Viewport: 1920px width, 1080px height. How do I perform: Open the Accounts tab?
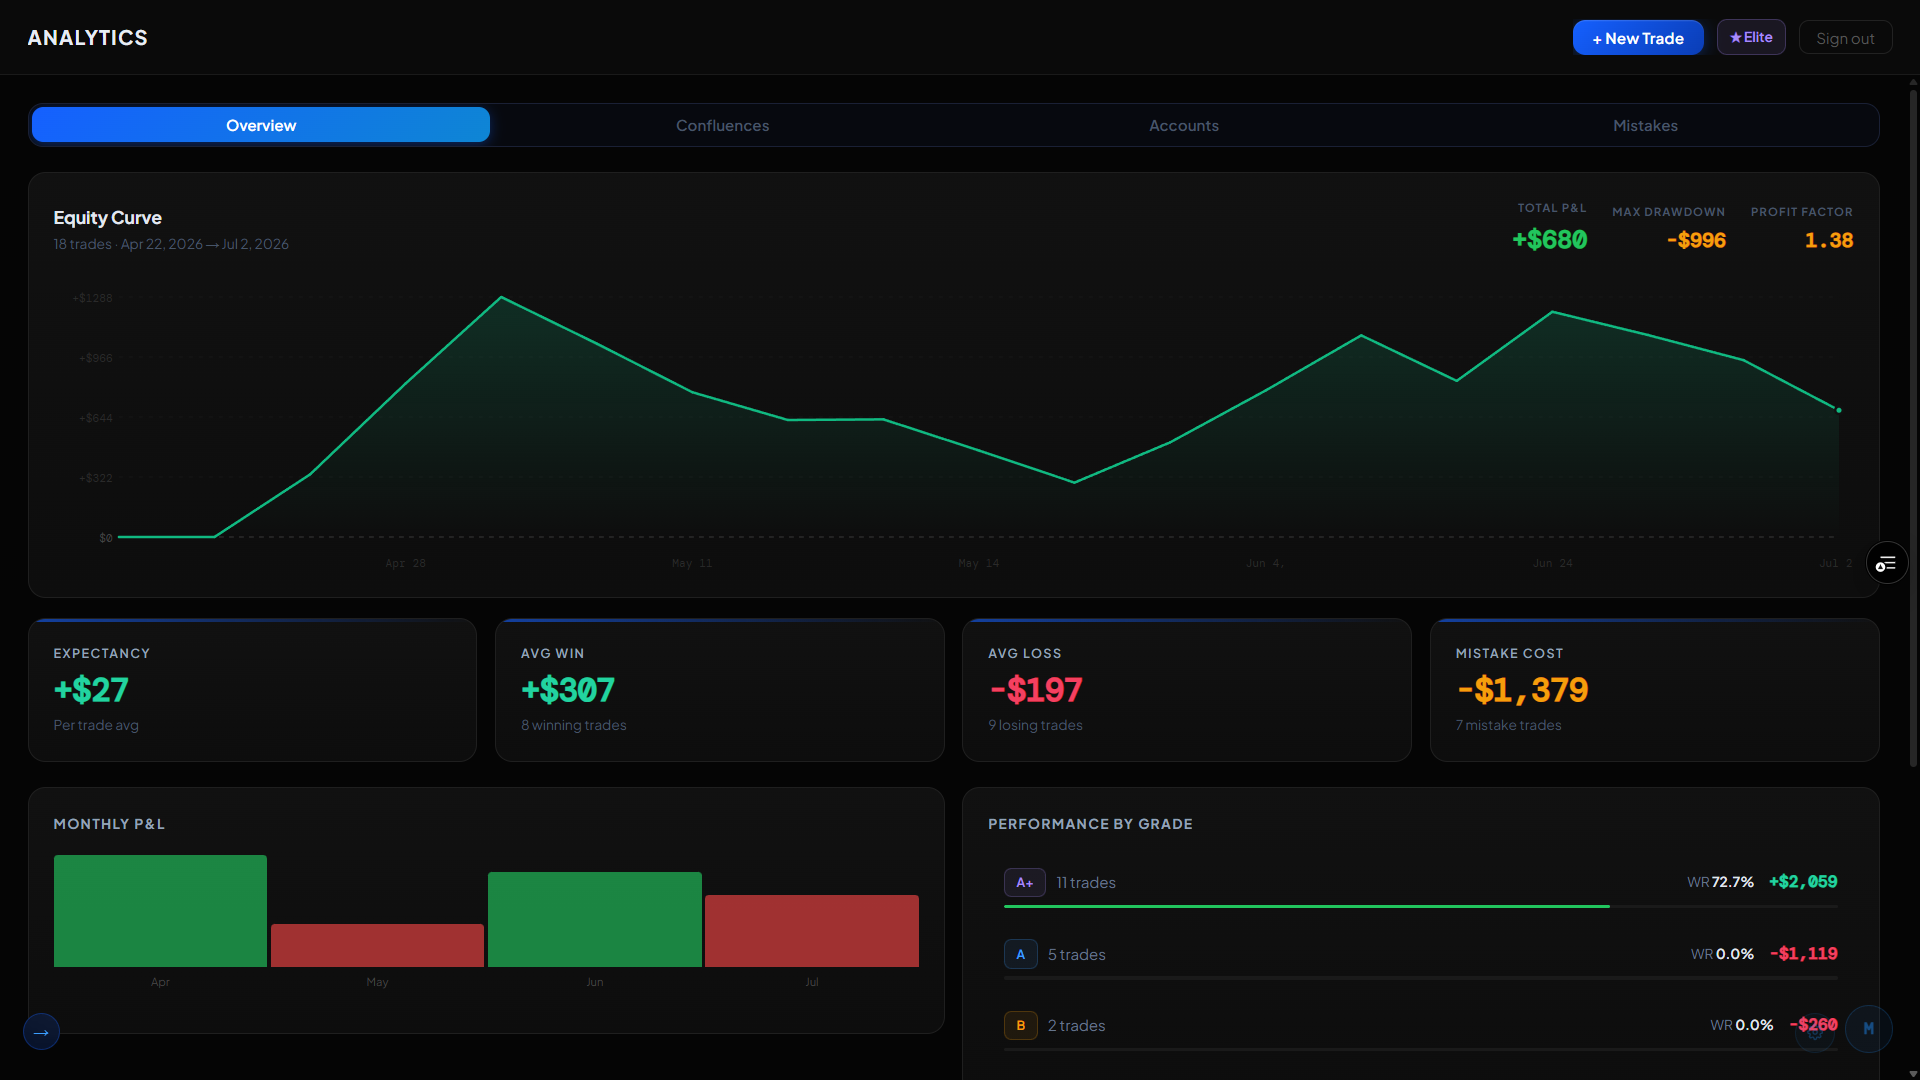(x=1184, y=125)
